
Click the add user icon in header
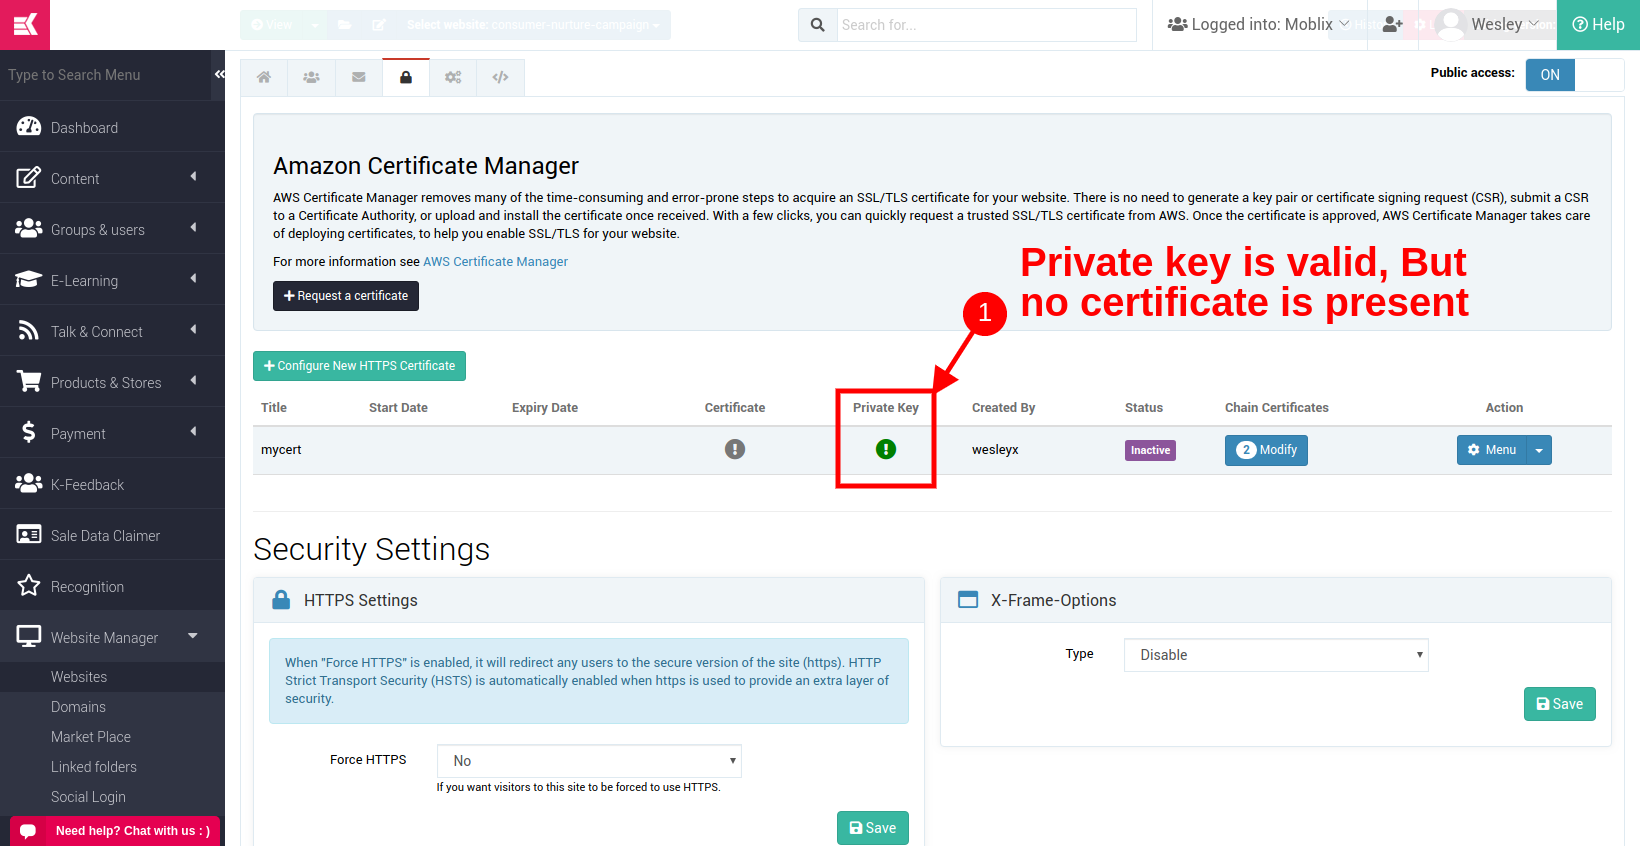(1392, 24)
